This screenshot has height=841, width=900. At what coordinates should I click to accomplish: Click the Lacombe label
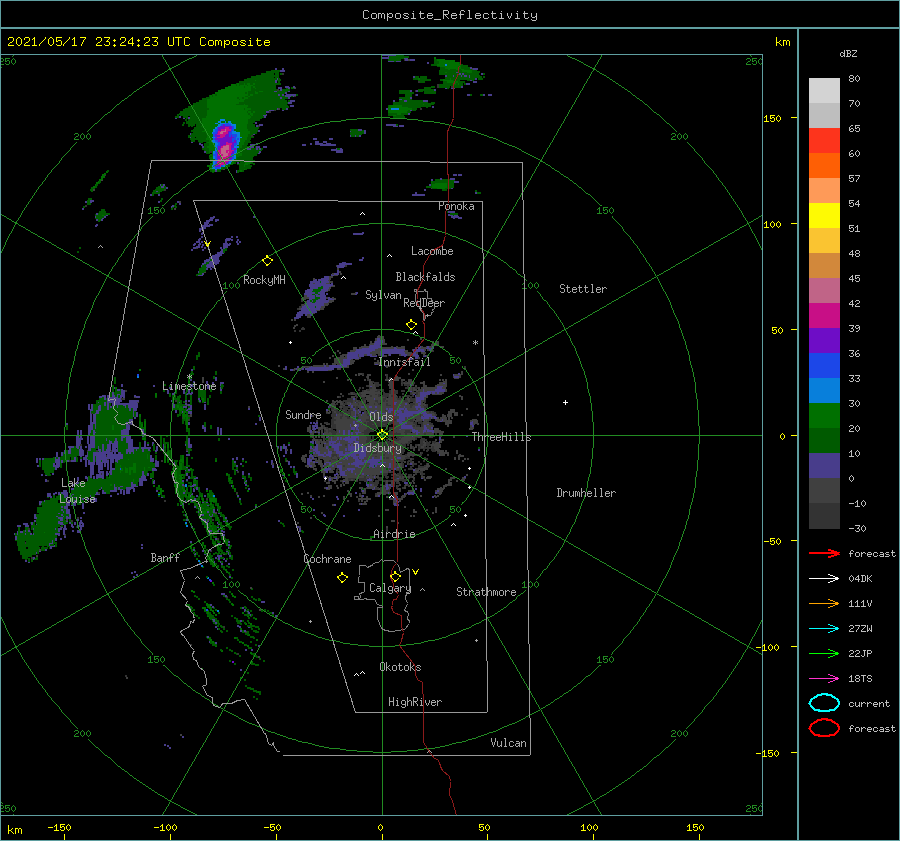click(432, 251)
